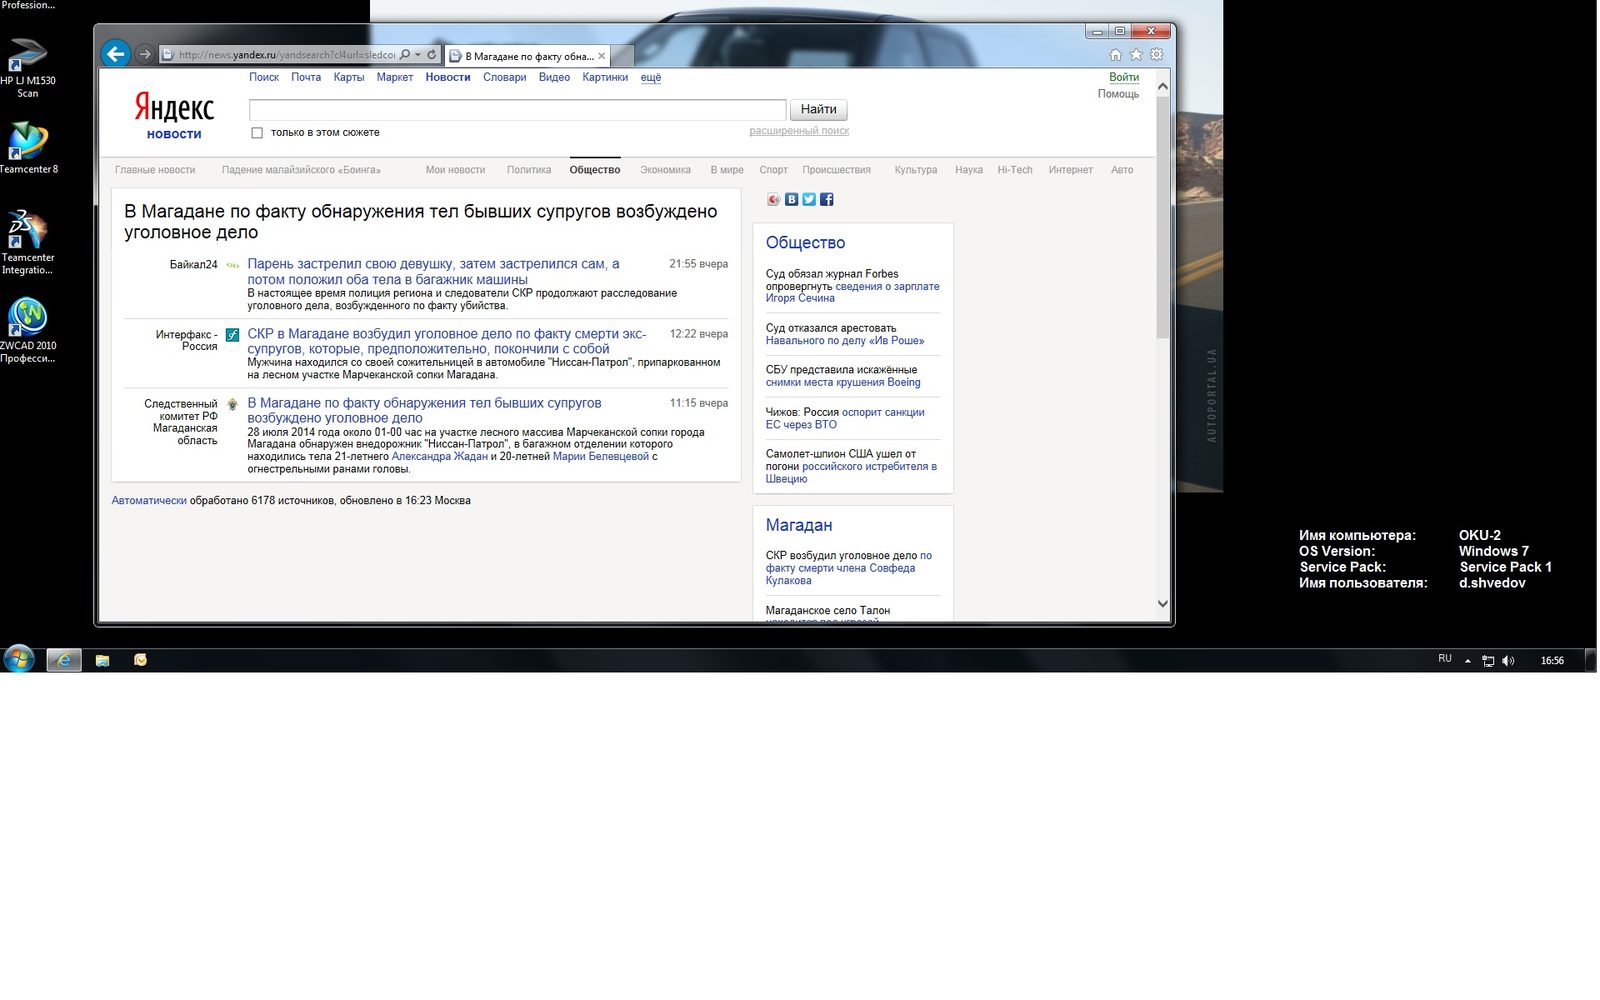Click the network icon in the system tray
Viewport: 1600px width, 1000px height.
(x=1488, y=661)
